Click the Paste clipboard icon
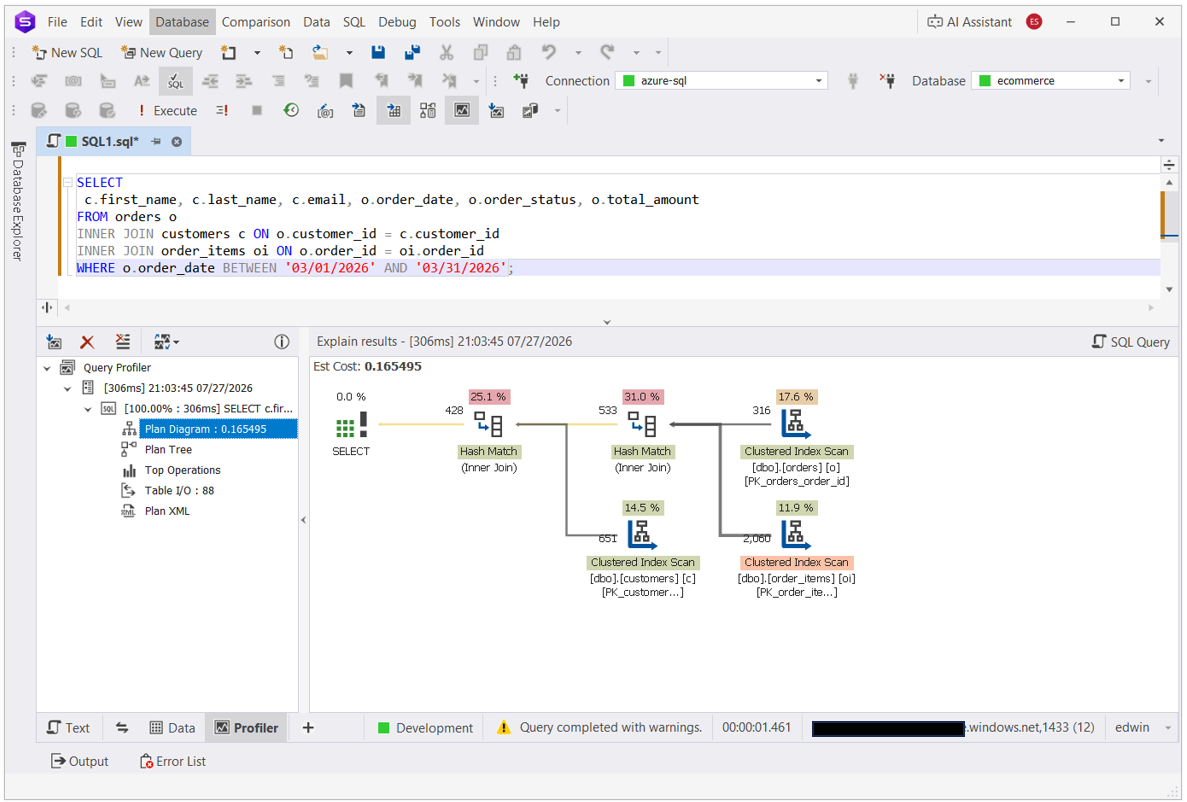Screen dimensions: 1187x802 tap(514, 52)
